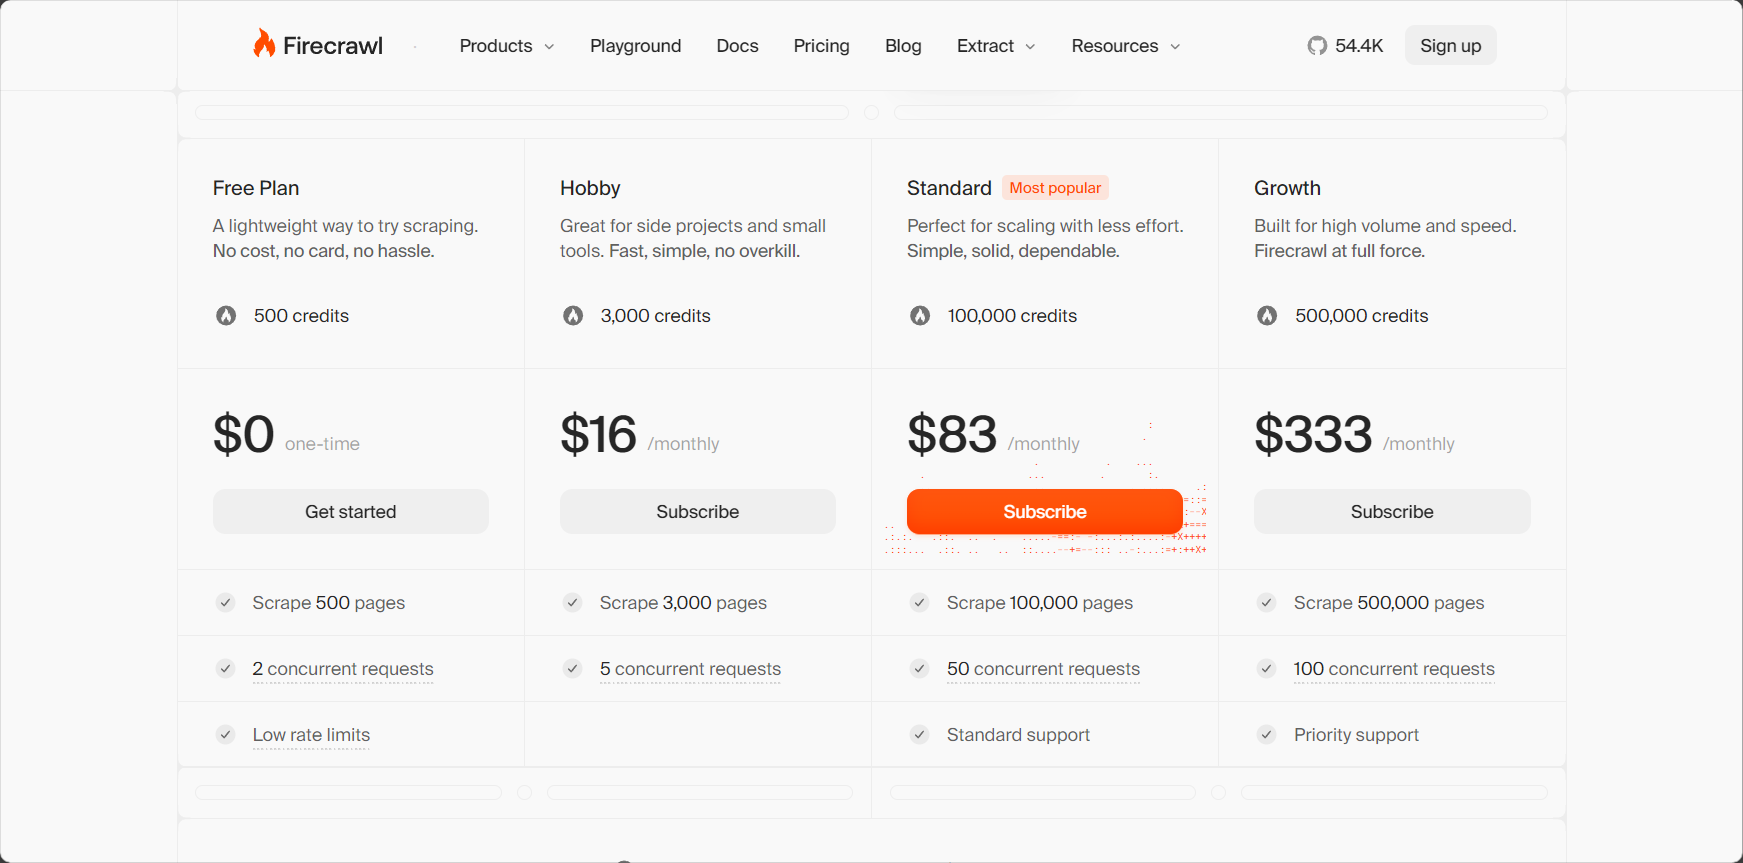The image size is (1743, 863).
Task: Click the 'Scrape 500 pages' text
Action: click(328, 603)
